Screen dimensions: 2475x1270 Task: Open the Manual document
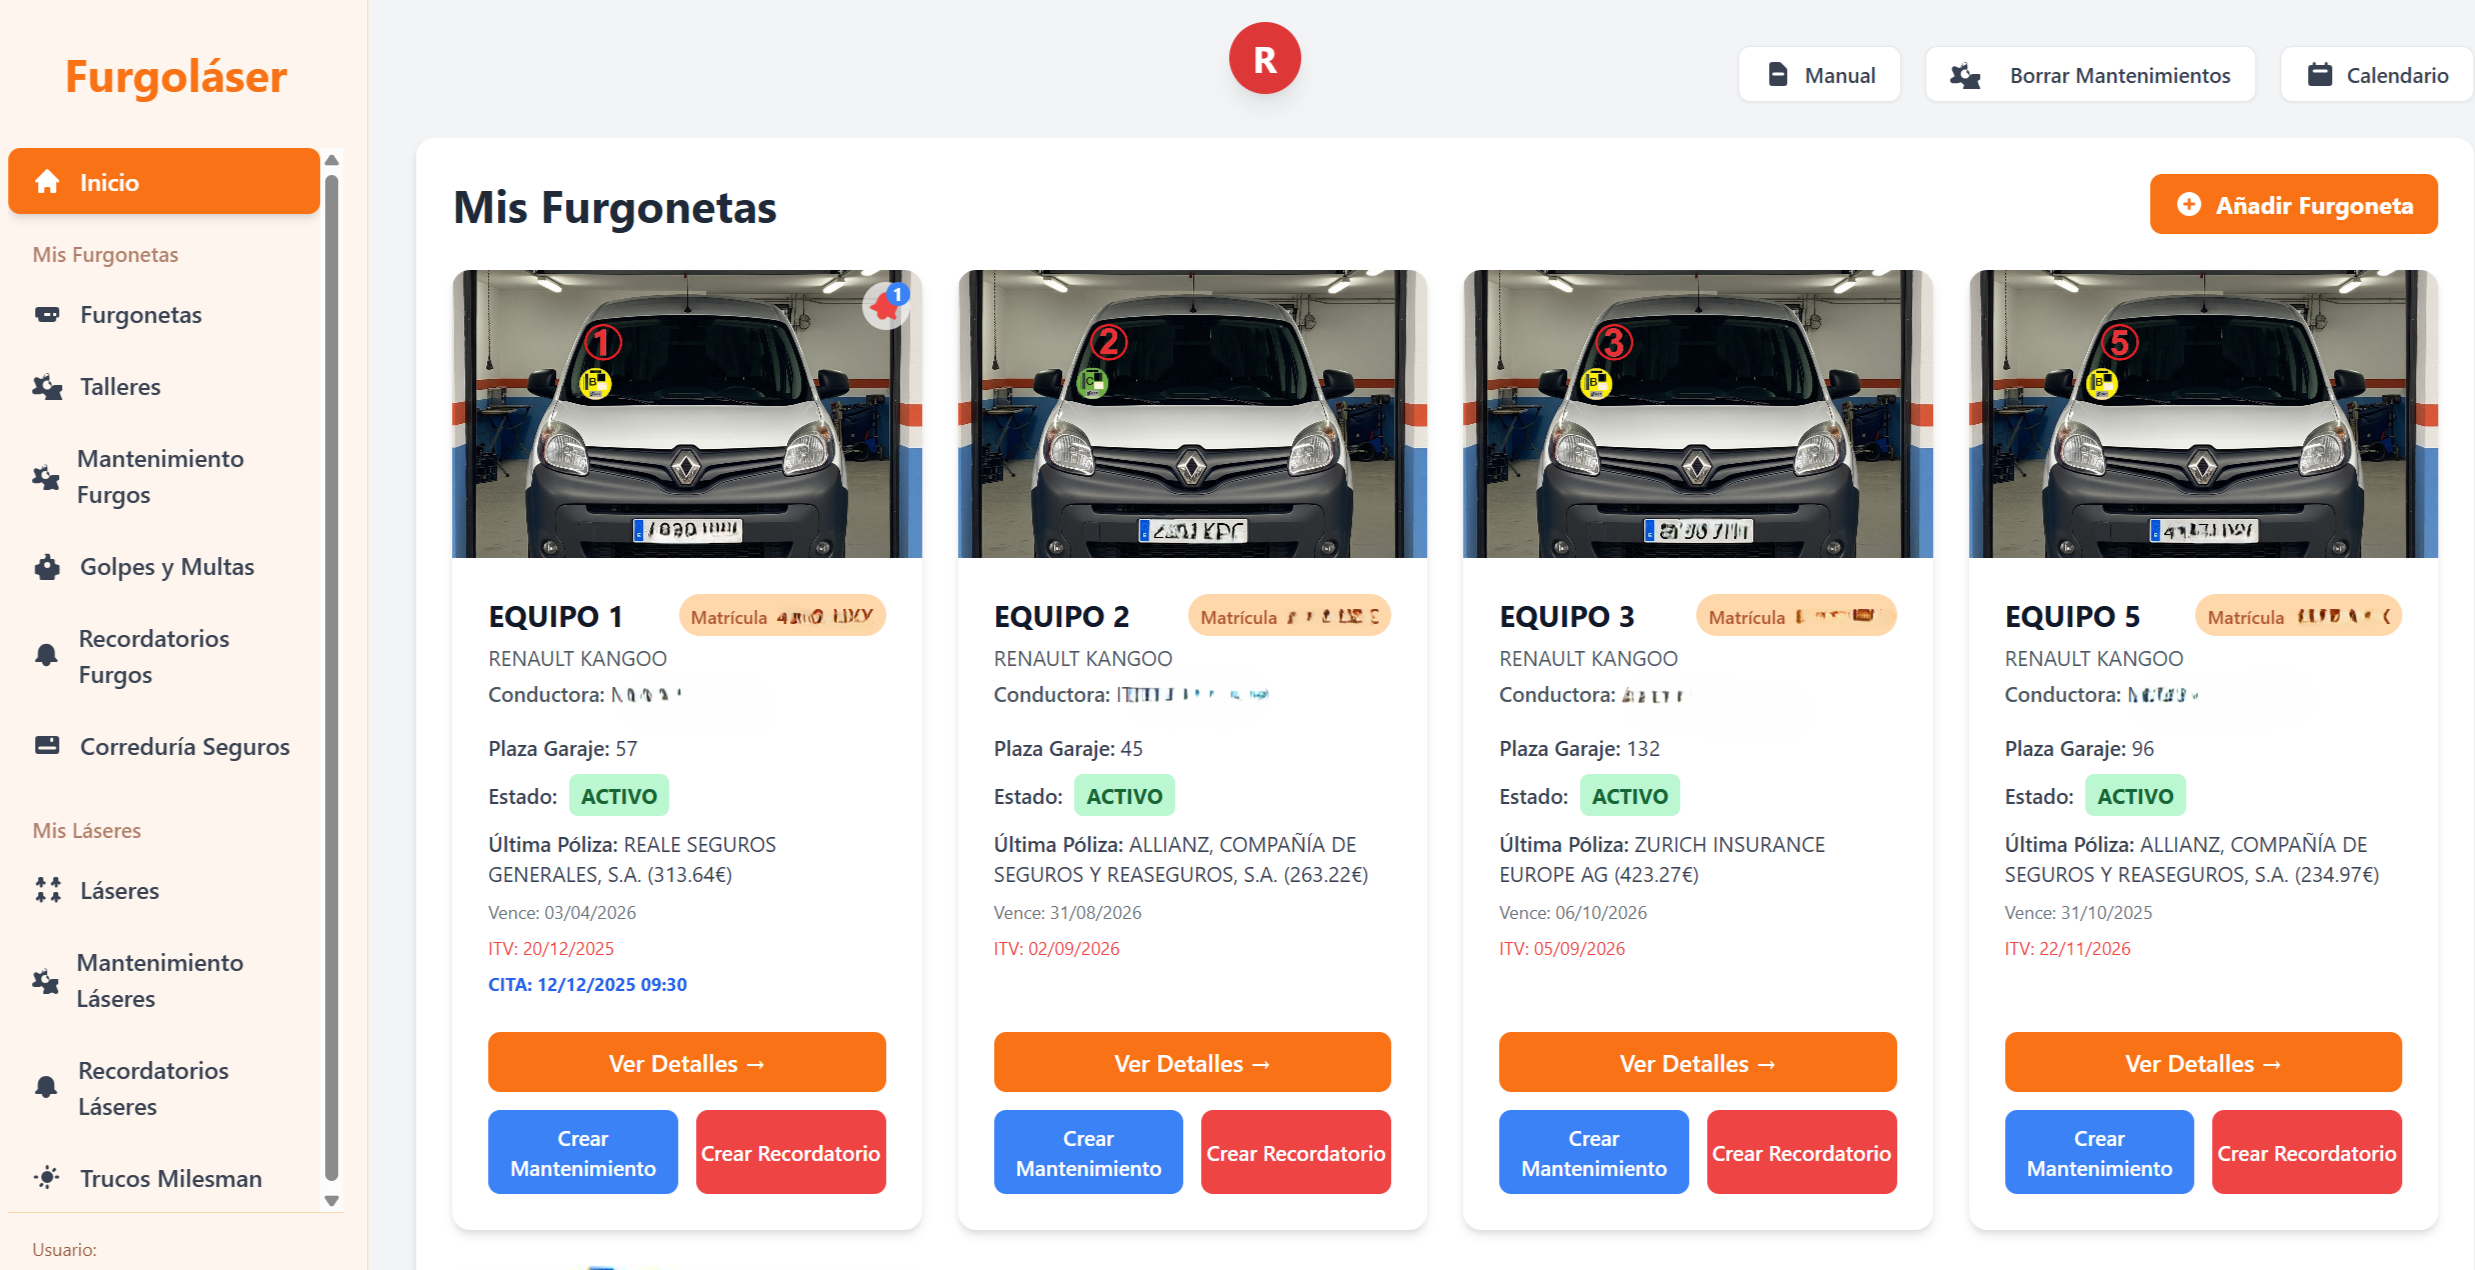coord(1820,75)
